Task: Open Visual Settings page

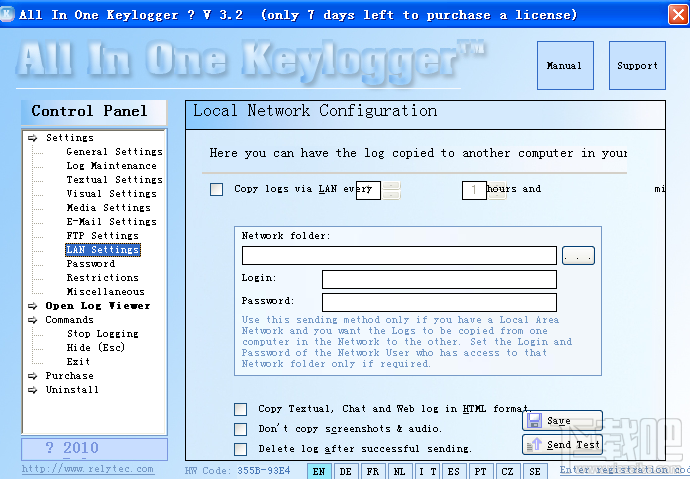Action: pyautogui.click(x=112, y=194)
